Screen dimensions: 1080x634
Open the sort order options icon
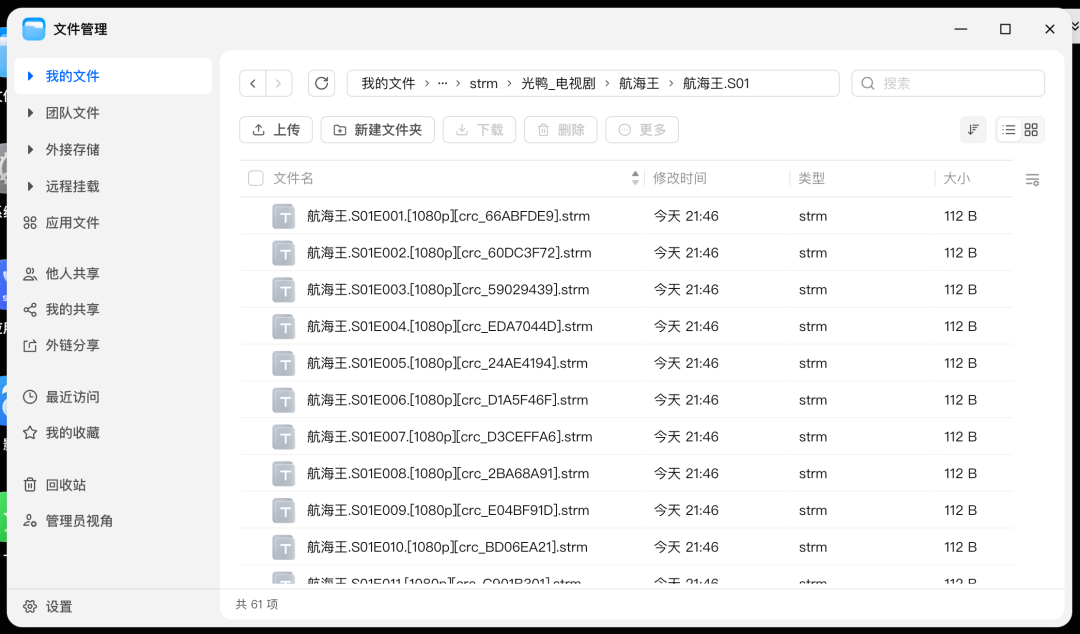[973, 130]
